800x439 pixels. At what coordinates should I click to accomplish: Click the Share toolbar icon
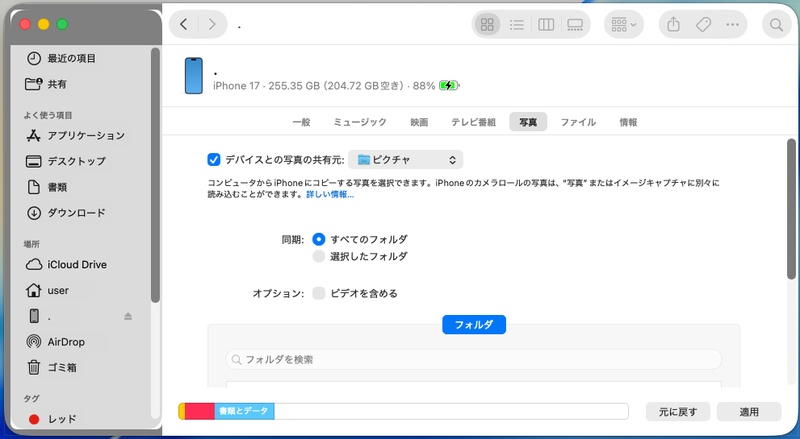coord(673,25)
